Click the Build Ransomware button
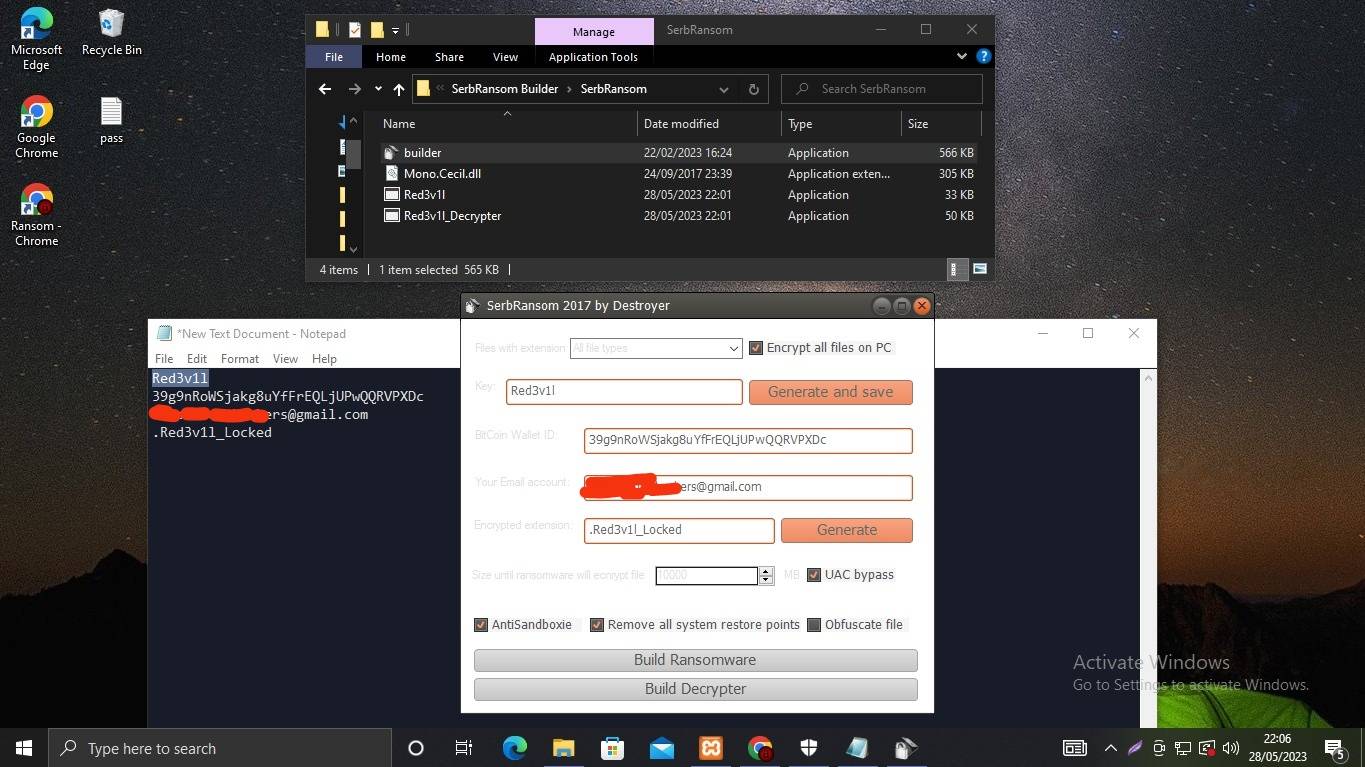The image size is (1365, 767). 695,660
